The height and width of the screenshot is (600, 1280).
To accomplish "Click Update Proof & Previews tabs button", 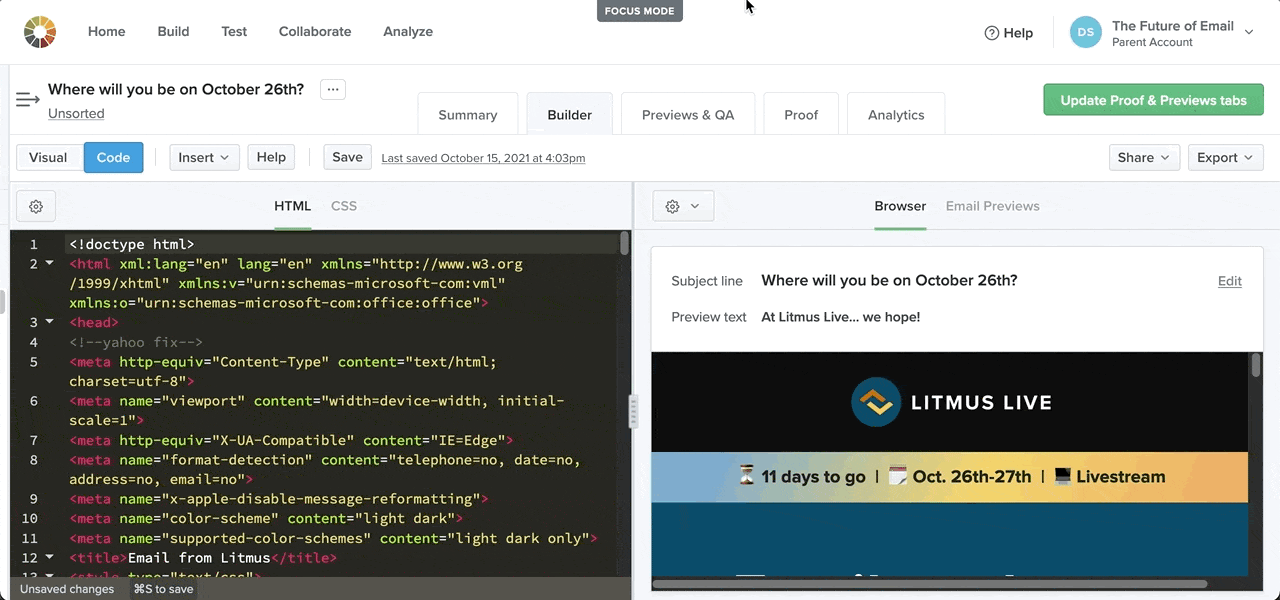I will [x=1154, y=100].
